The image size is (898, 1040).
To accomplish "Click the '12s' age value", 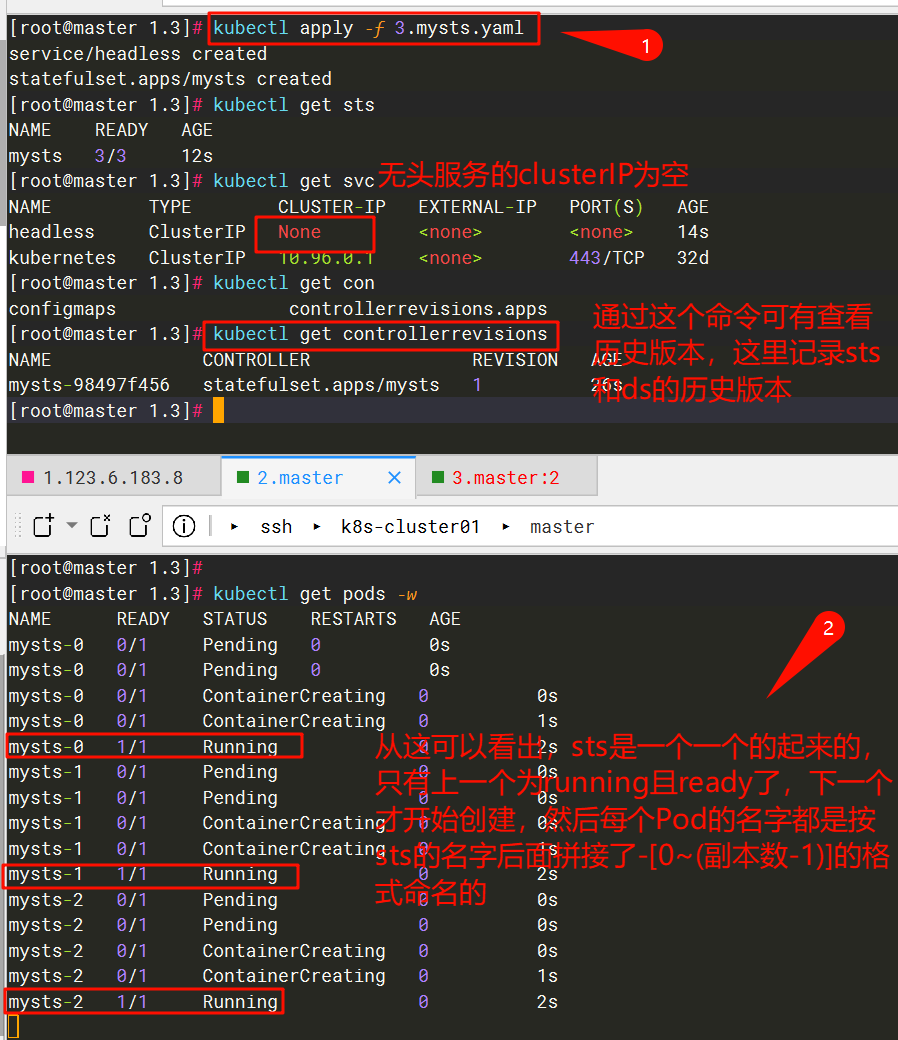I will 197,156.
